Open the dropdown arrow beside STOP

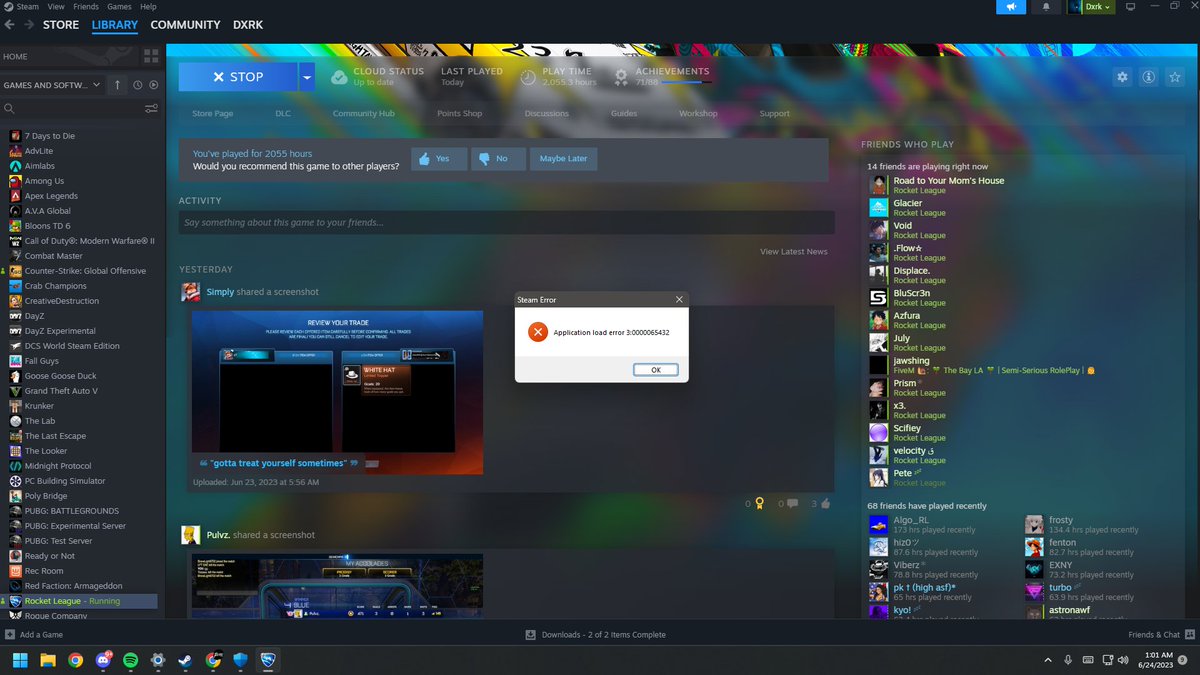[x=307, y=76]
